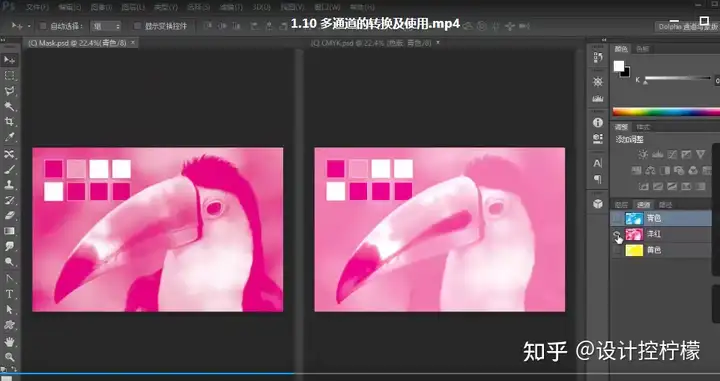Viewport: 720px width, 381px height.
Task: Open the Histogram panel icon
Action: [x=598, y=98]
